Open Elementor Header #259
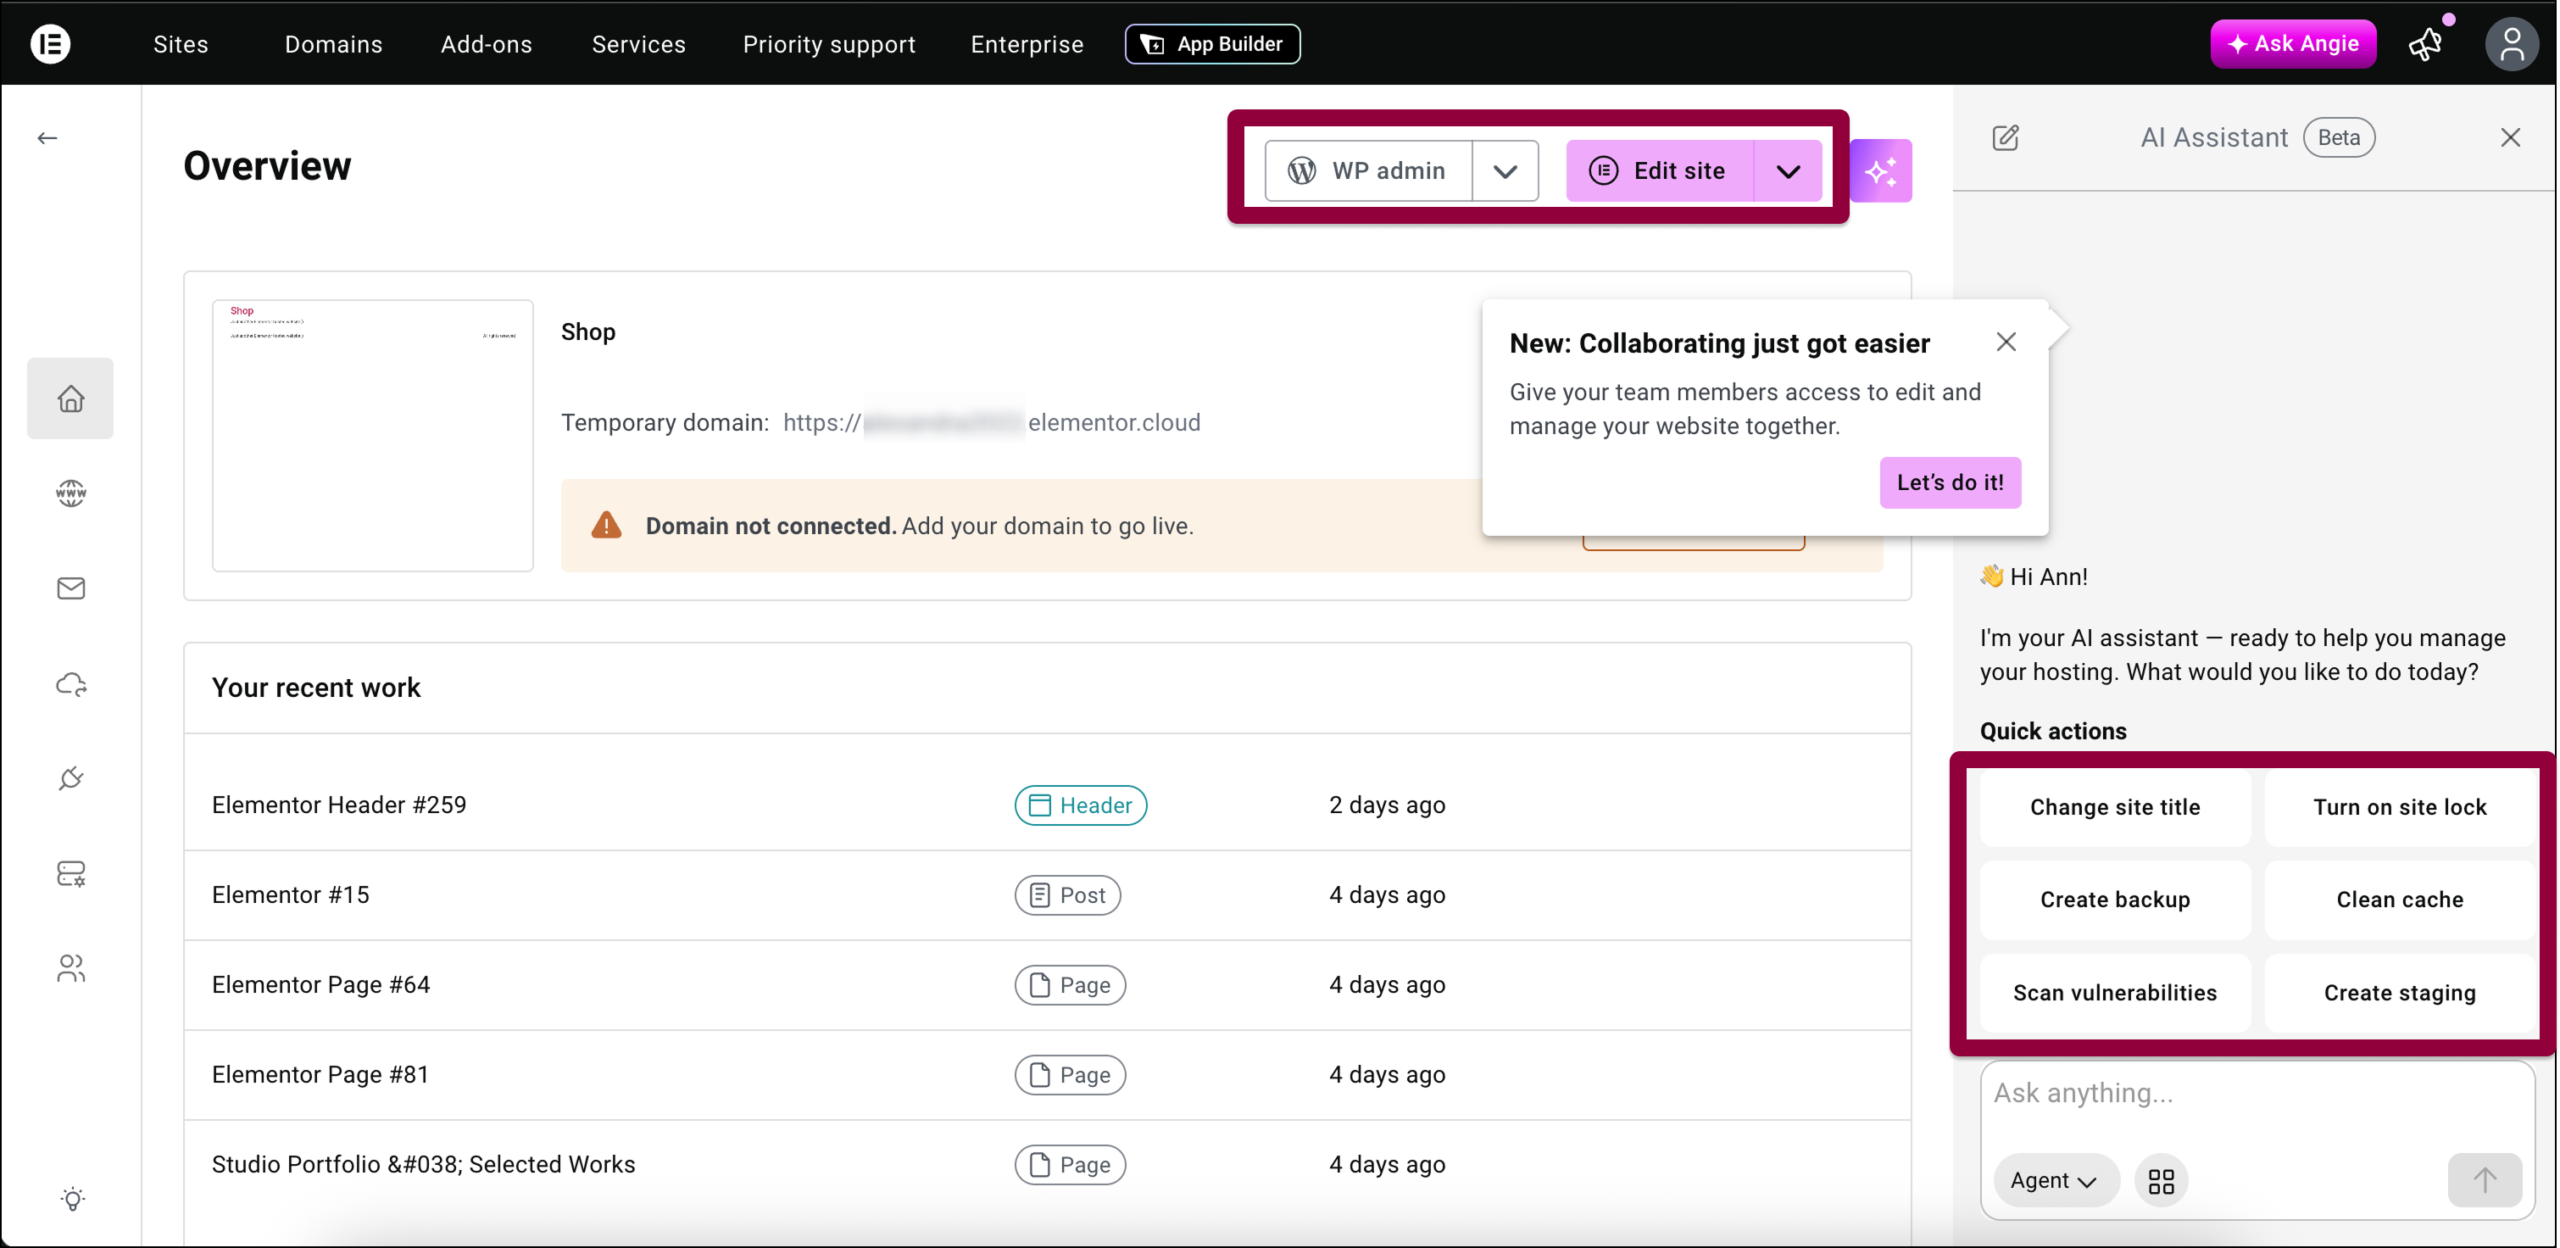This screenshot has width=2560, height=1248. [339, 805]
